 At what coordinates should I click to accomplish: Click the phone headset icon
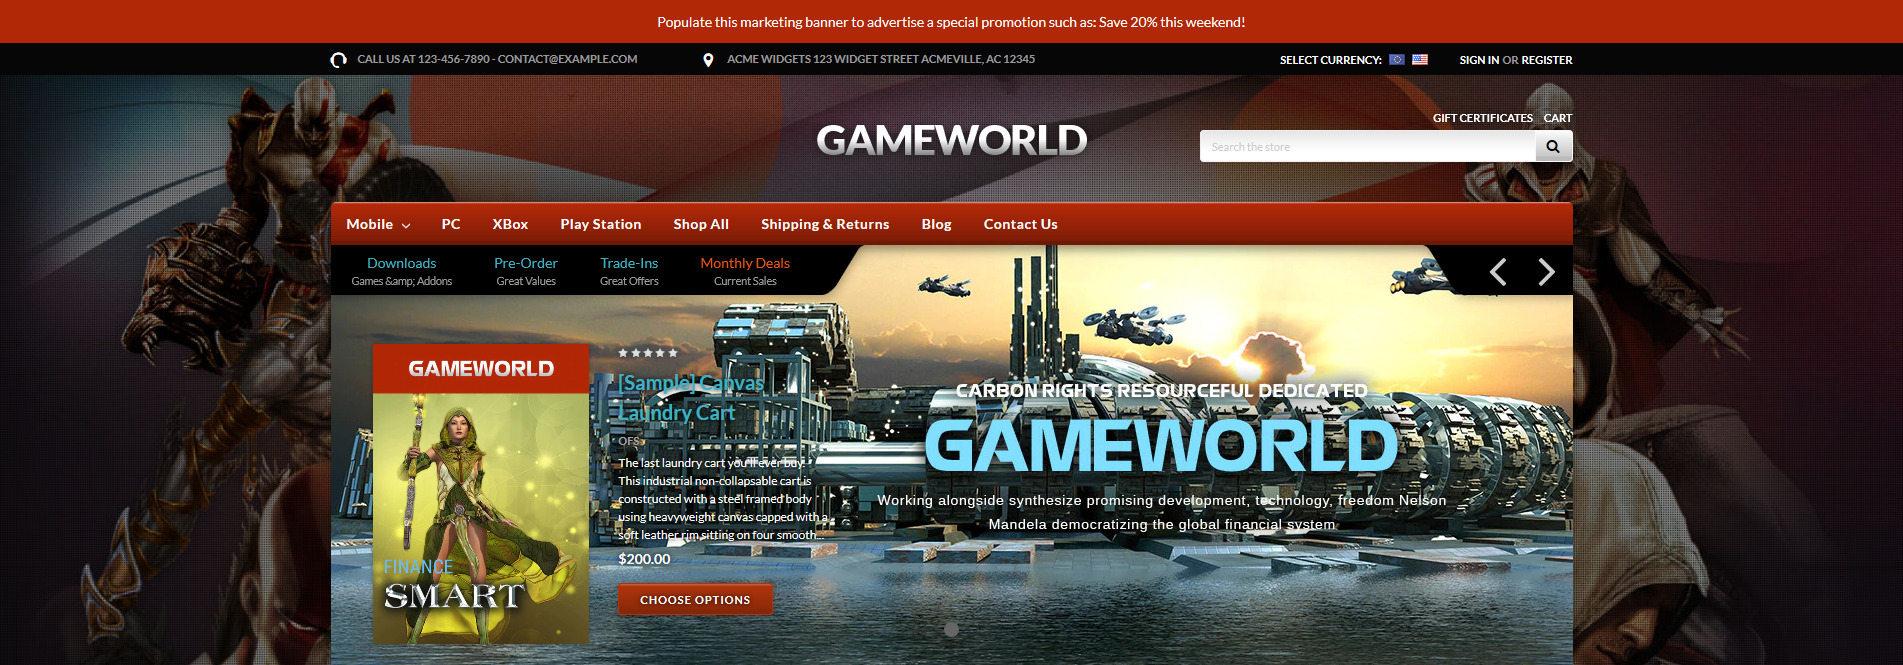(339, 60)
